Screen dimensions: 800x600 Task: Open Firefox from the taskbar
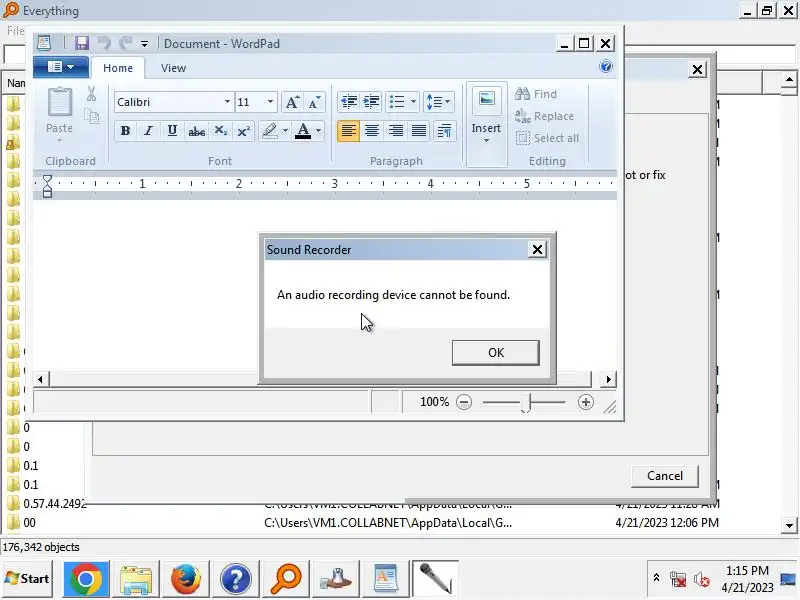point(185,579)
